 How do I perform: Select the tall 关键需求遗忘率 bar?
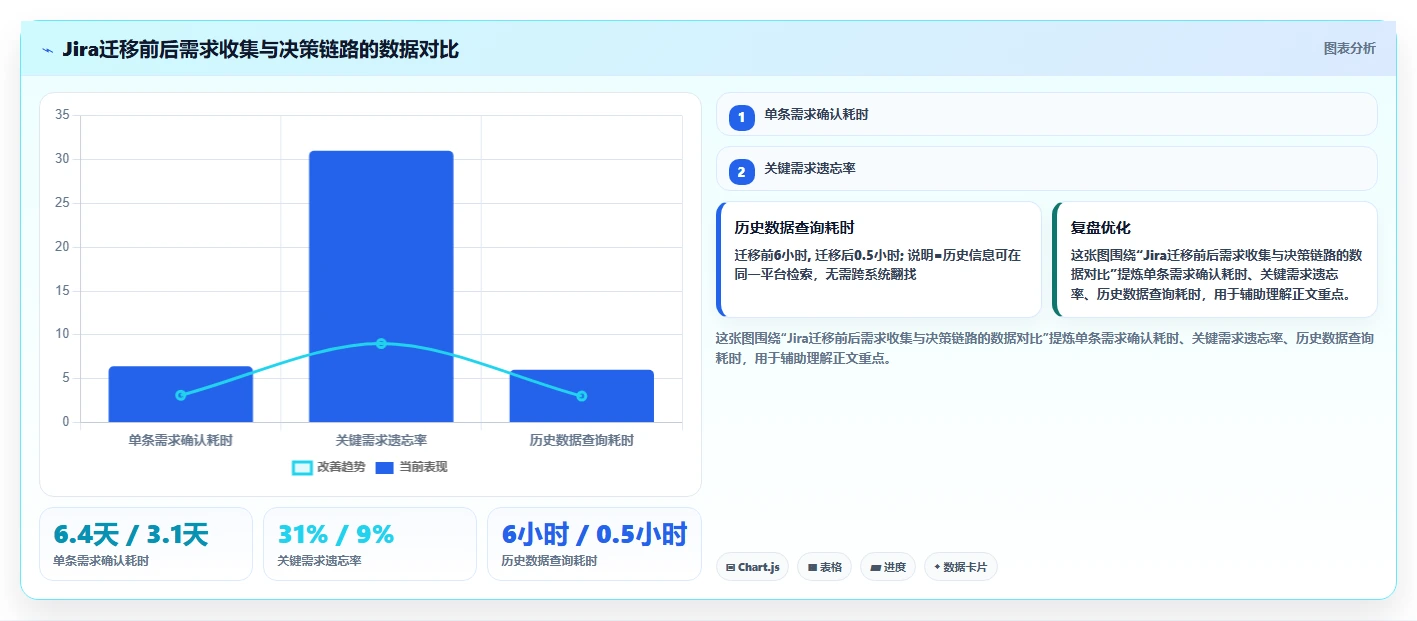coord(381,286)
